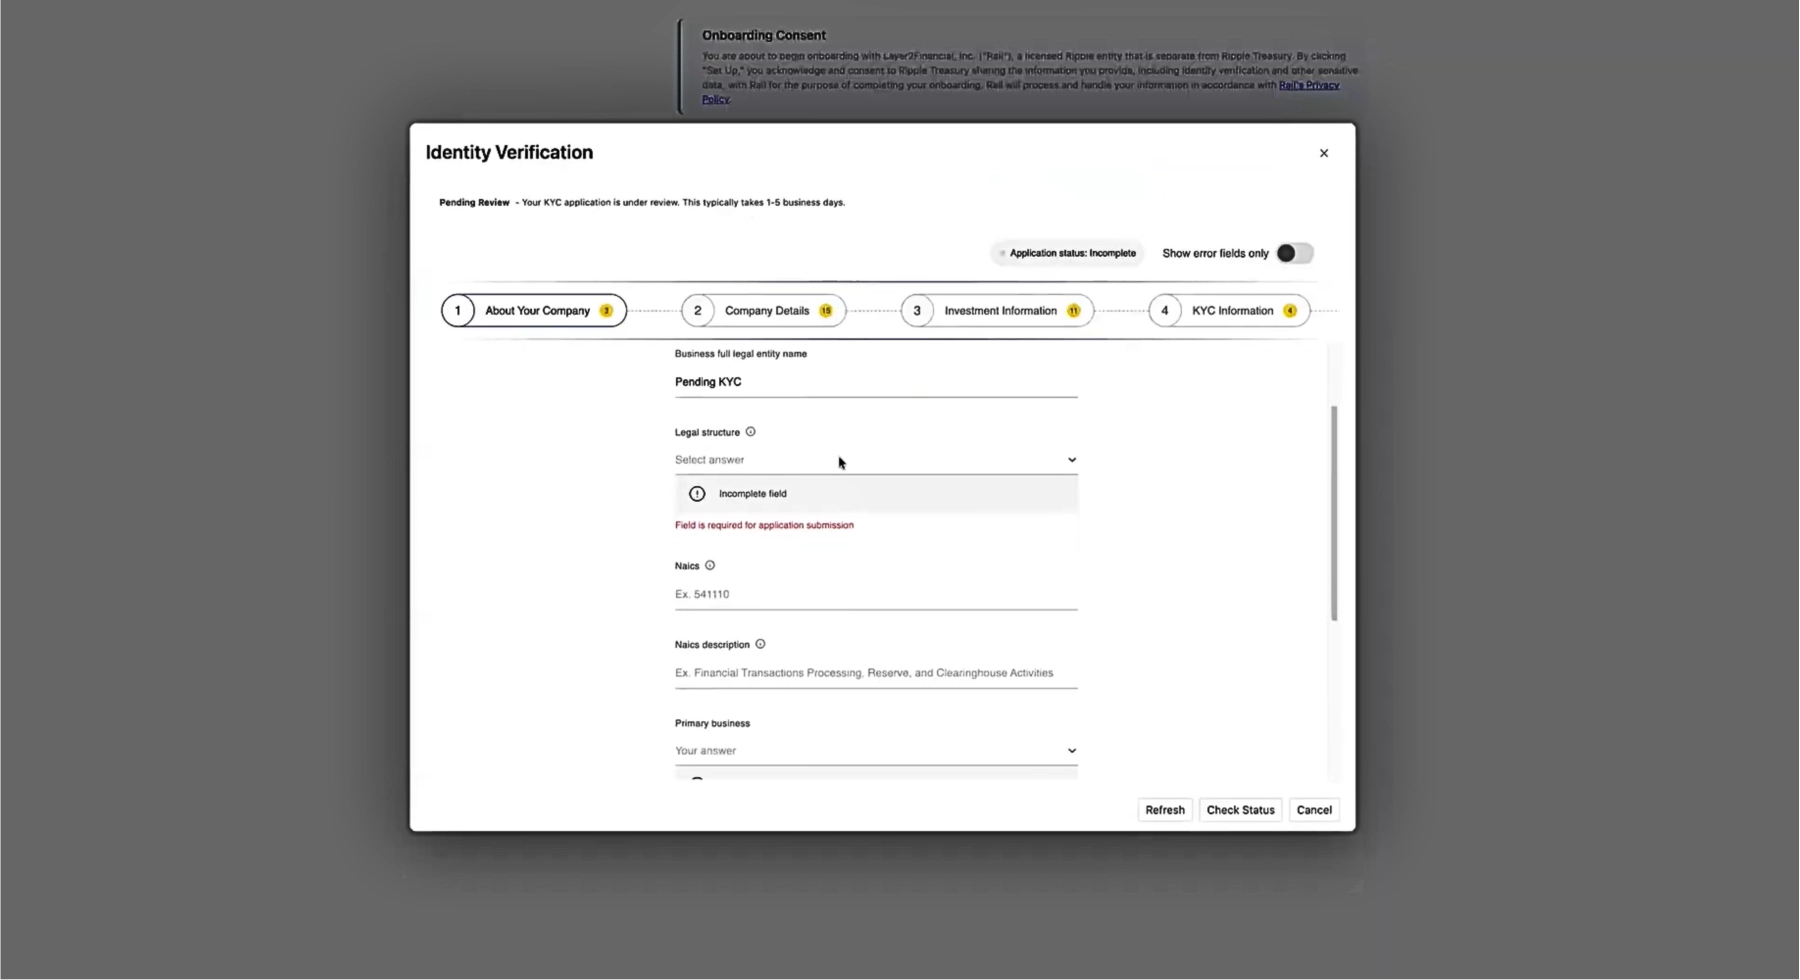
Task: Click the Legal structure info icon
Action: 750,432
